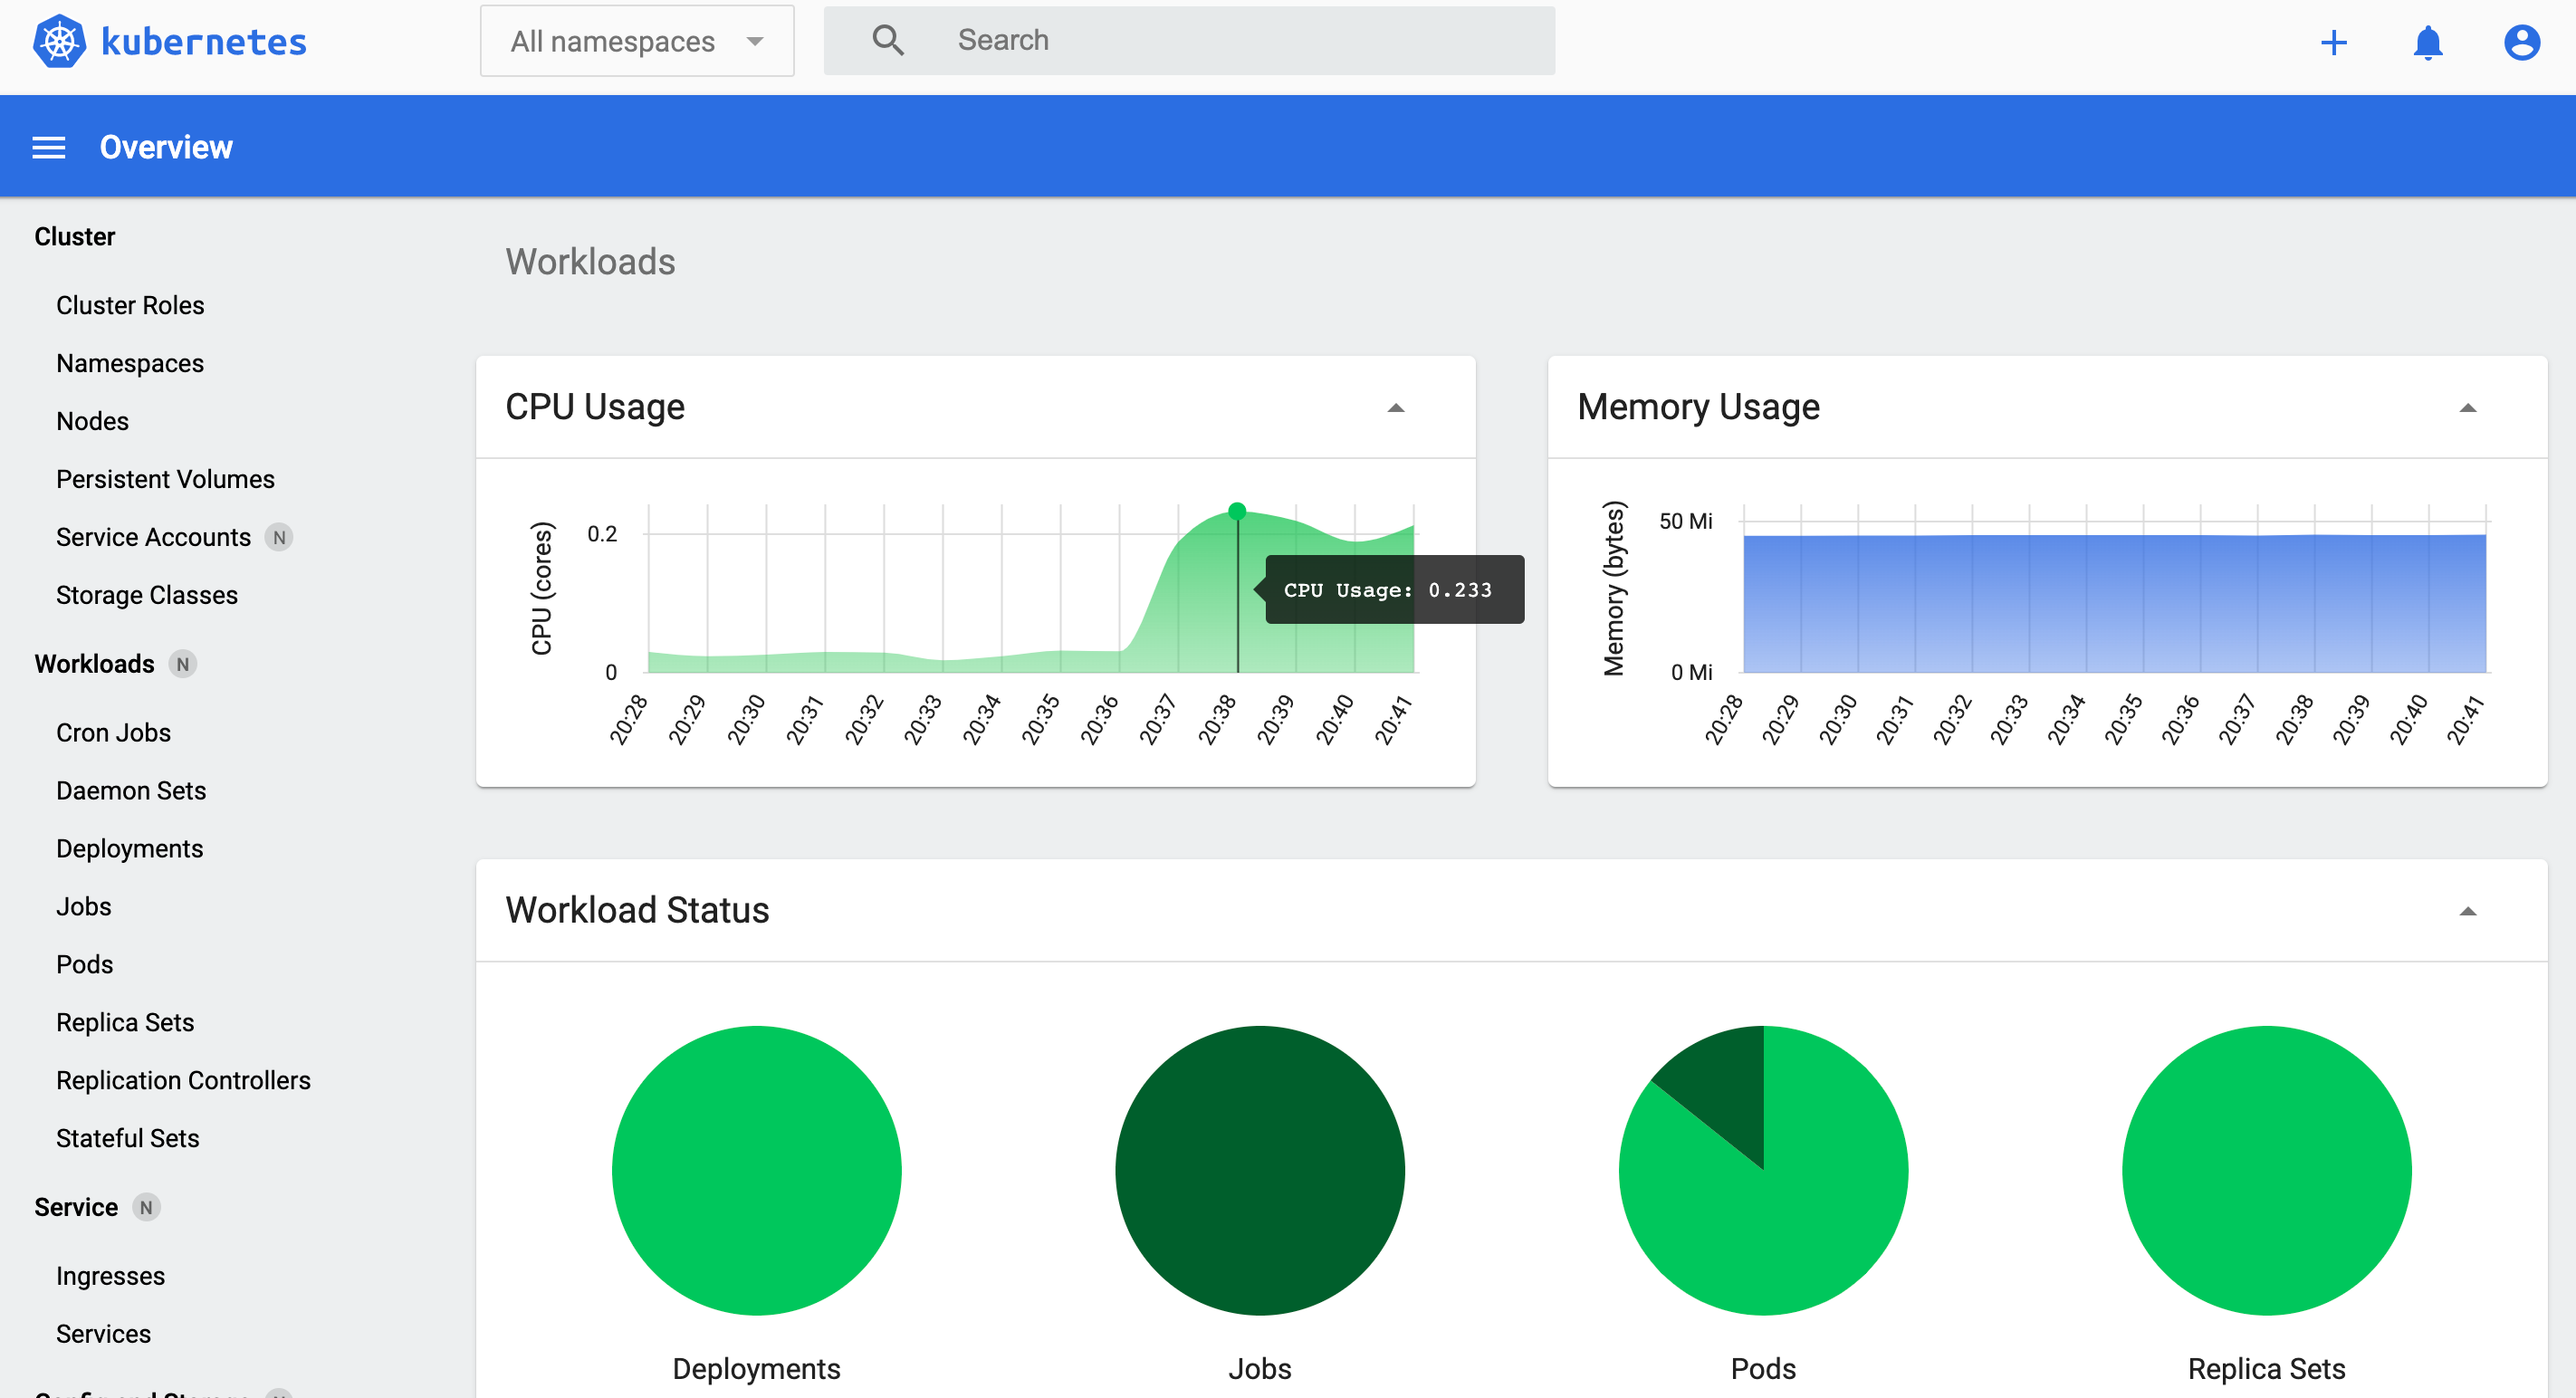
Task: Click the Kubernetes helm logo icon
Action: tap(59, 42)
